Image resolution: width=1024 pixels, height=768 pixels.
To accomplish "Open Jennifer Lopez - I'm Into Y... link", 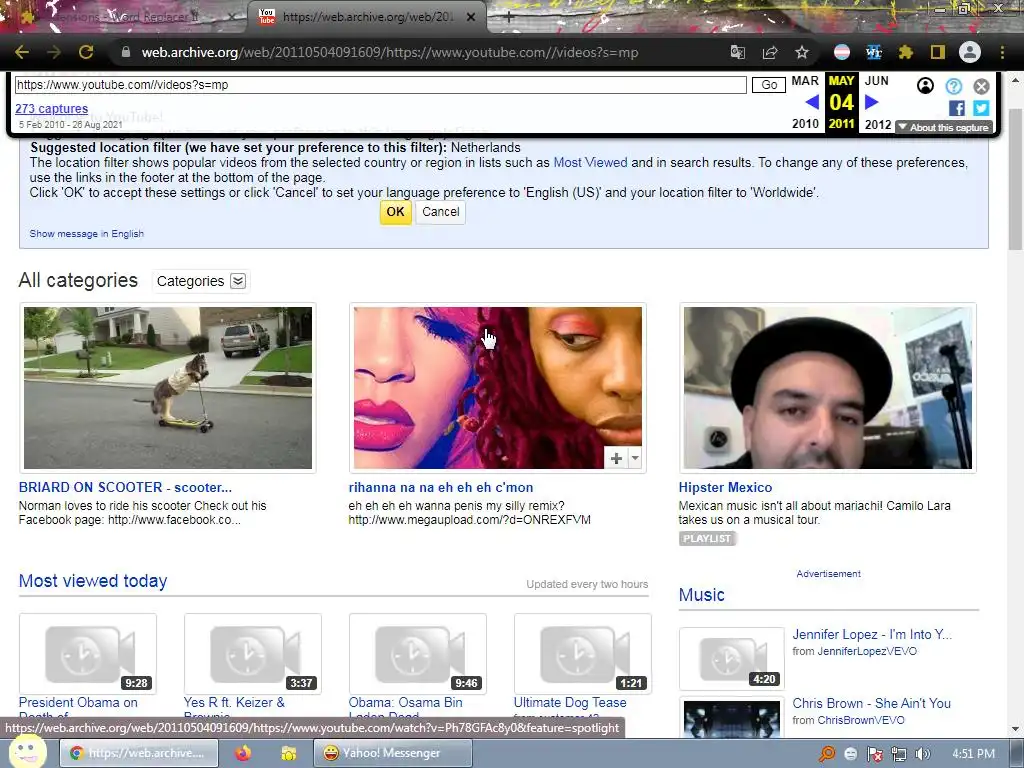I will coord(872,634).
